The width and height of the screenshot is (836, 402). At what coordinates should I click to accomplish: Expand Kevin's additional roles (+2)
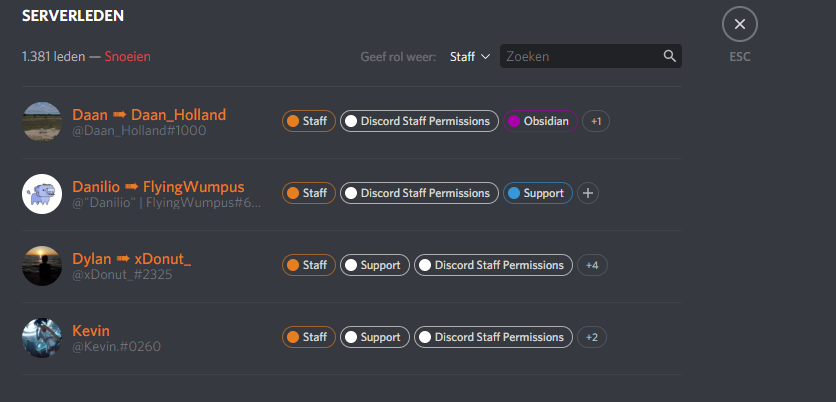pos(592,337)
